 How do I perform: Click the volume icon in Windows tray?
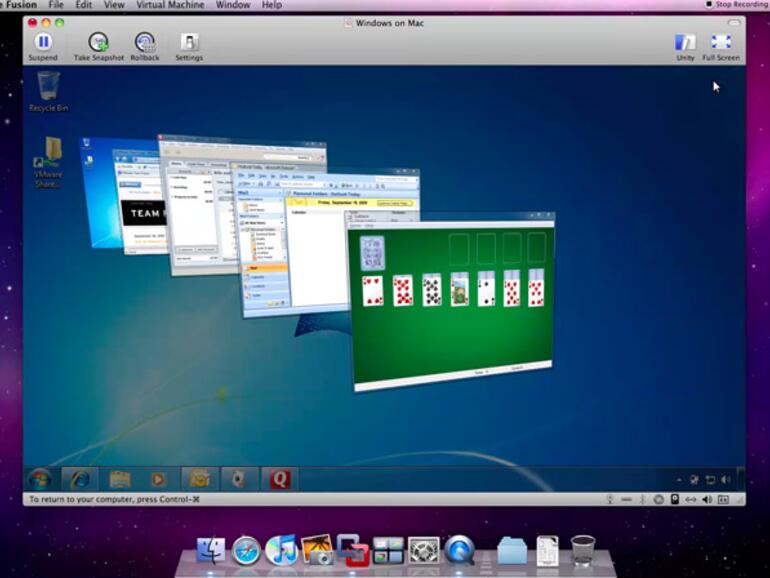(725, 480)
